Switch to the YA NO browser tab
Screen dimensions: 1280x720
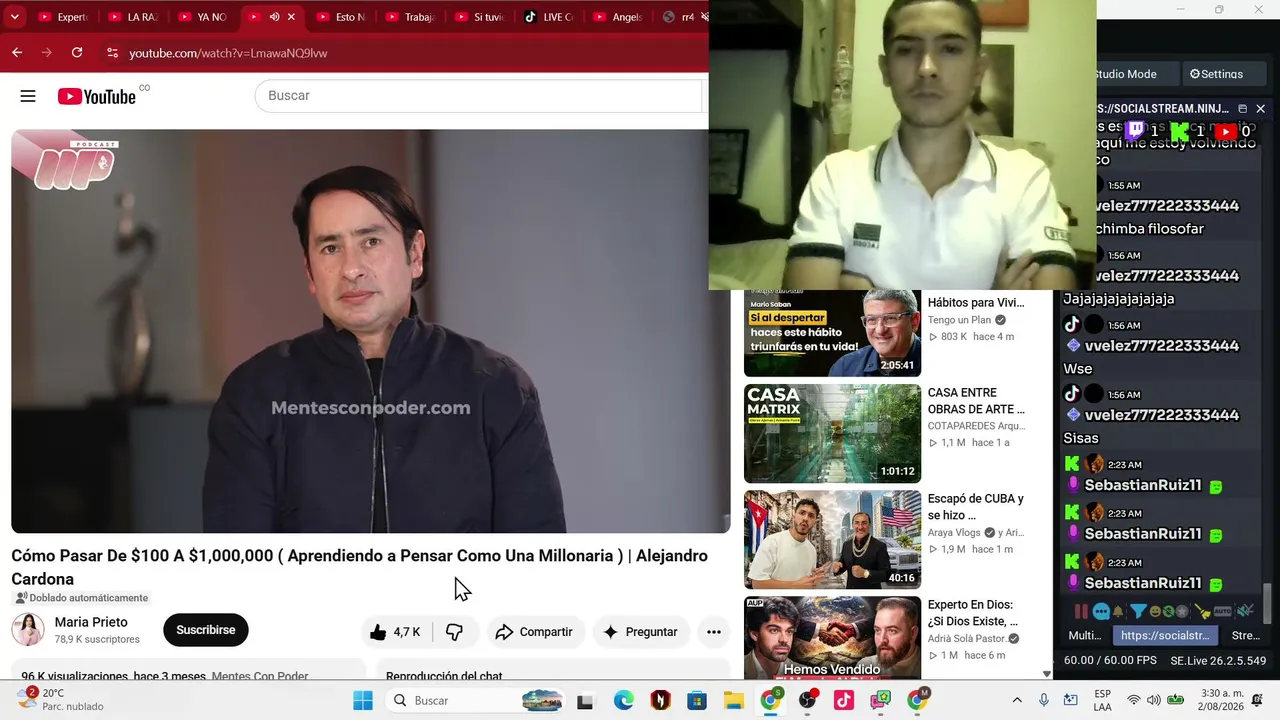pyautogui.click(x=202, y=17)
